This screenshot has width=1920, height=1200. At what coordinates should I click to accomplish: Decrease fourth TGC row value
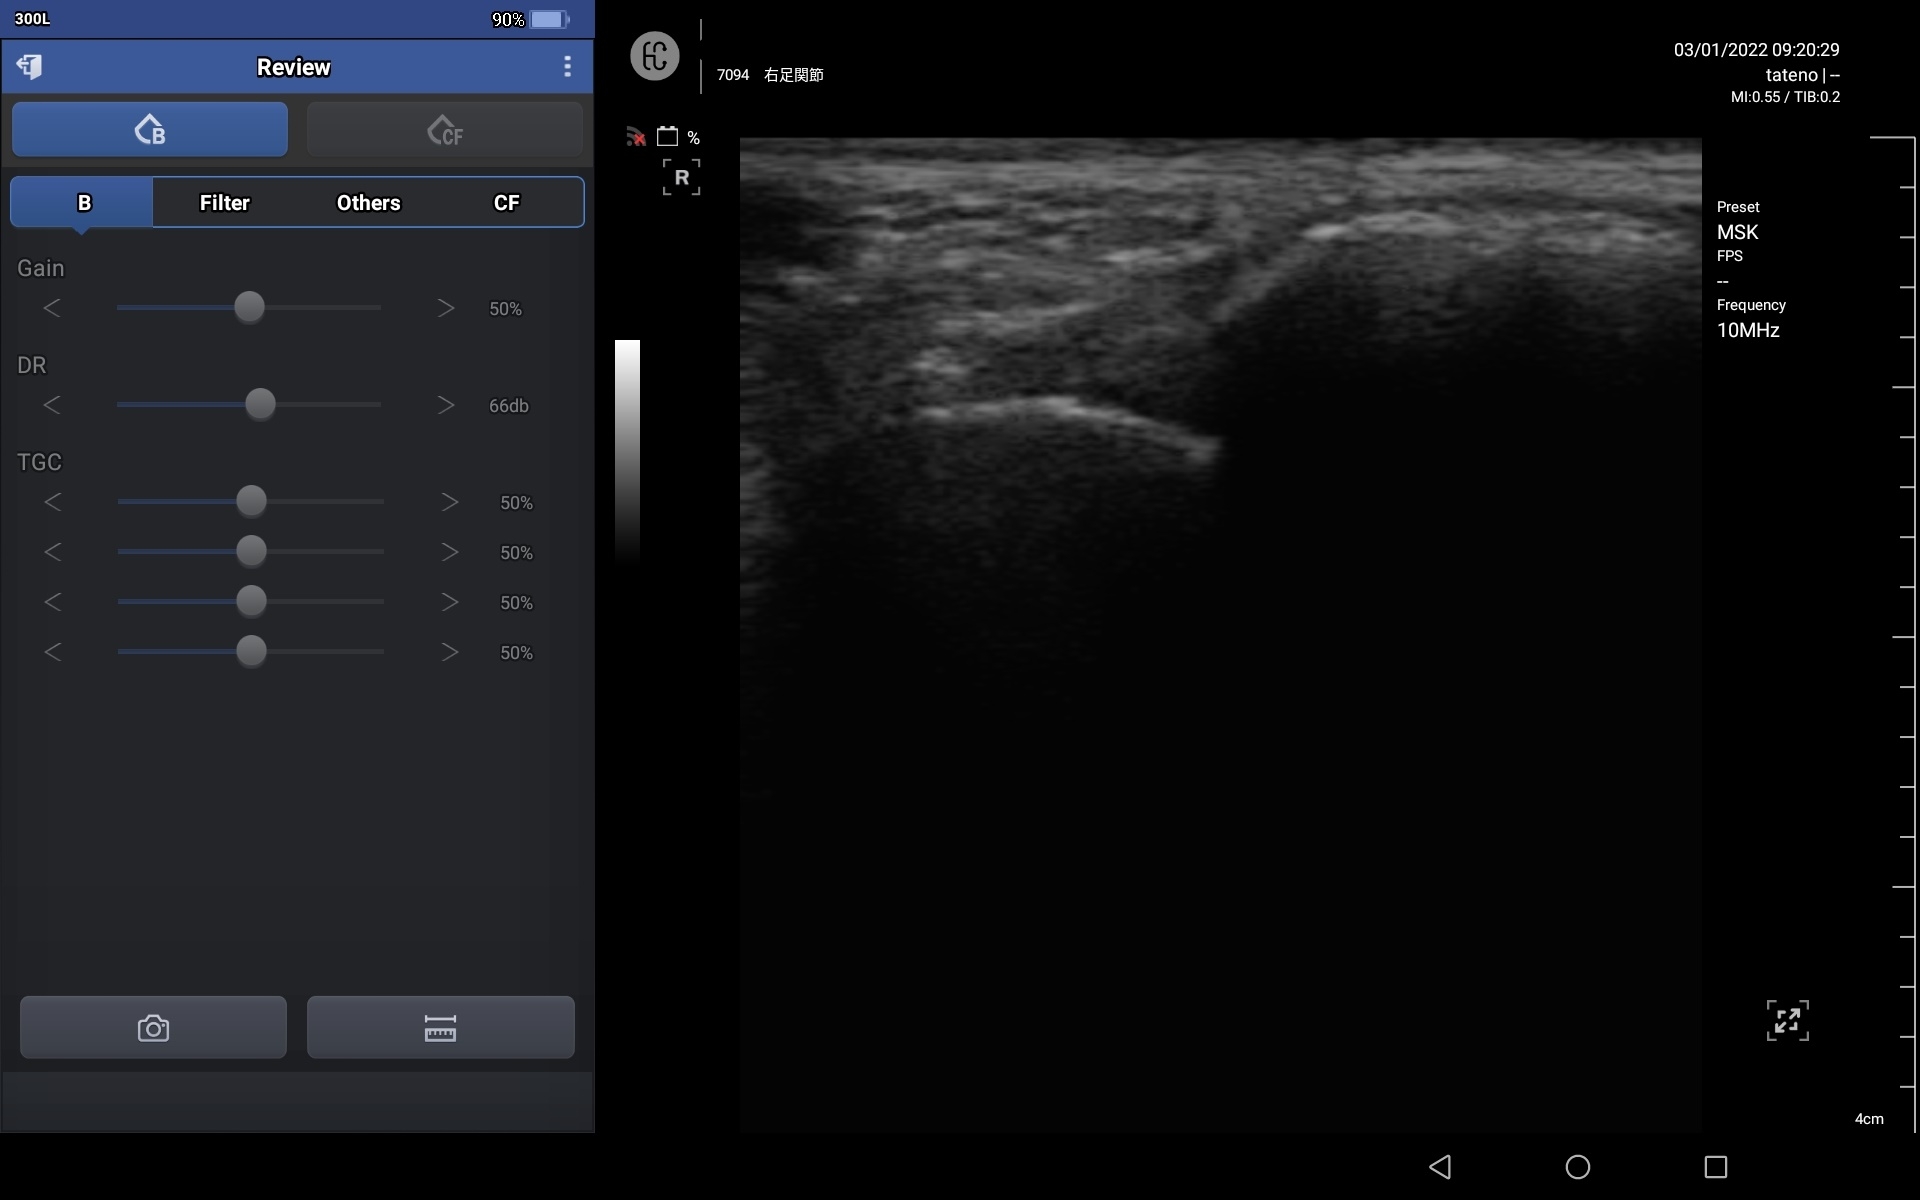coord(52,652)
